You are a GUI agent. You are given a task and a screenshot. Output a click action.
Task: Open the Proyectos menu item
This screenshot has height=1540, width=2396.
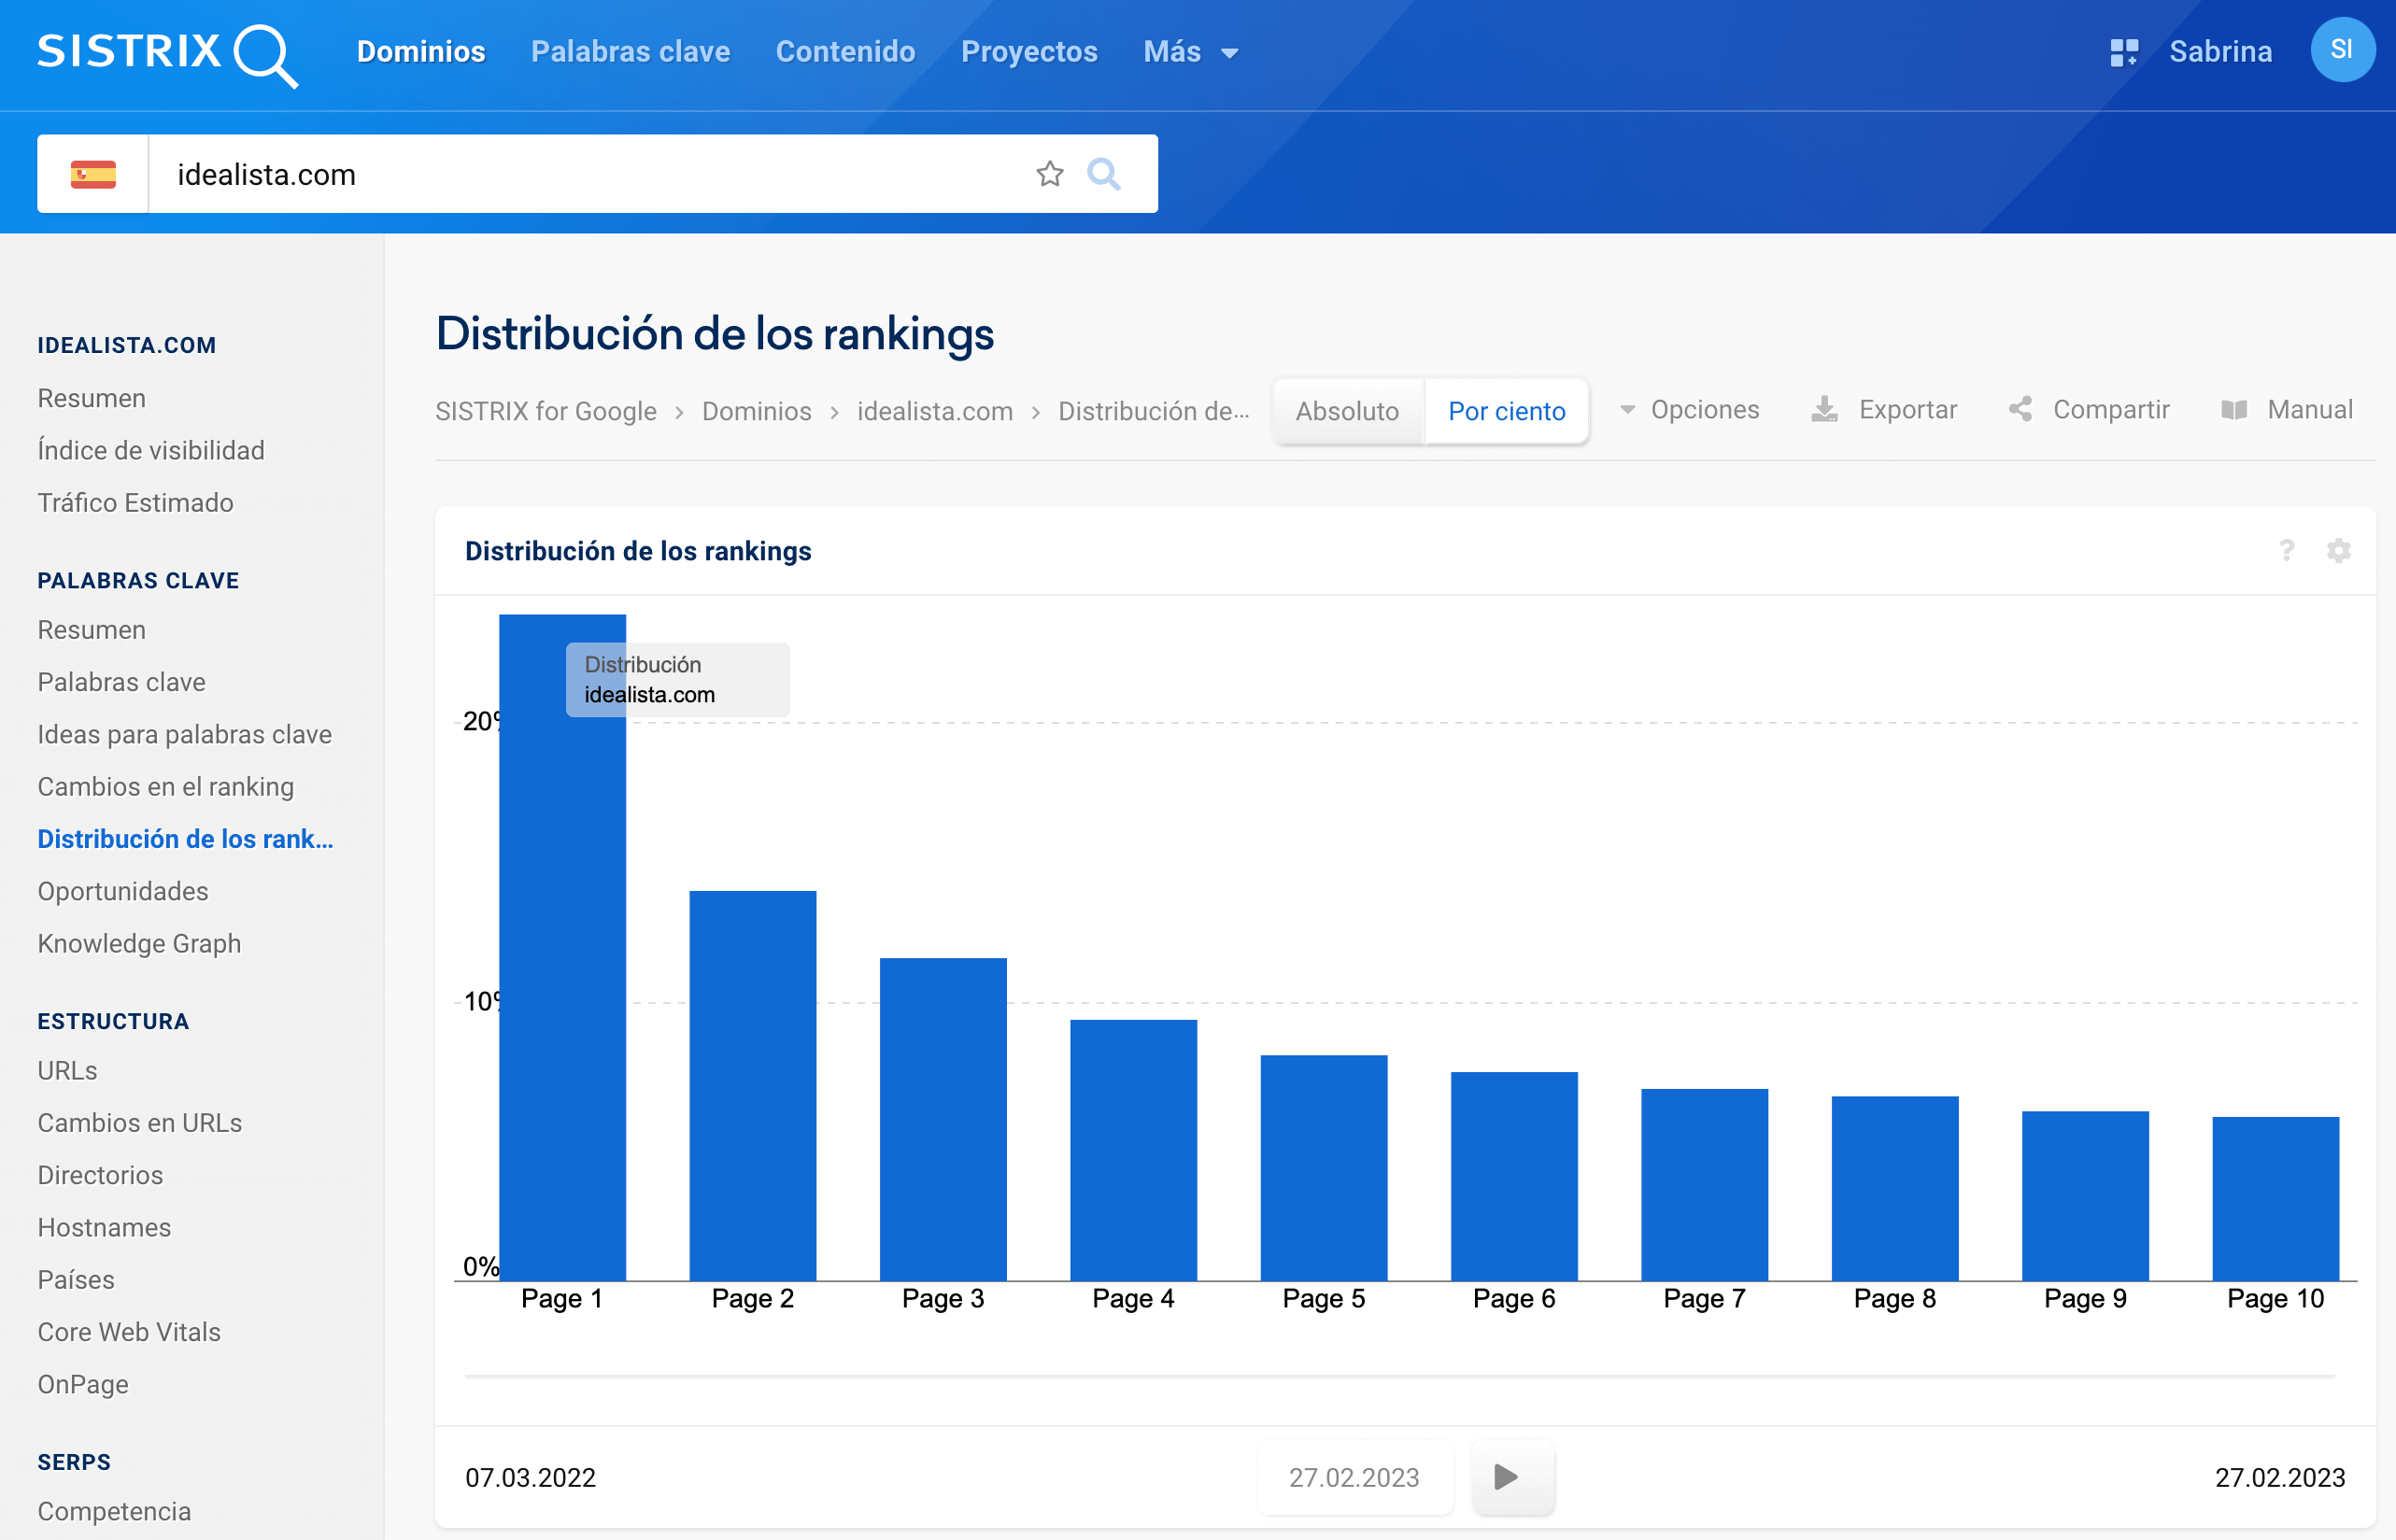(x=1029, y=52)
